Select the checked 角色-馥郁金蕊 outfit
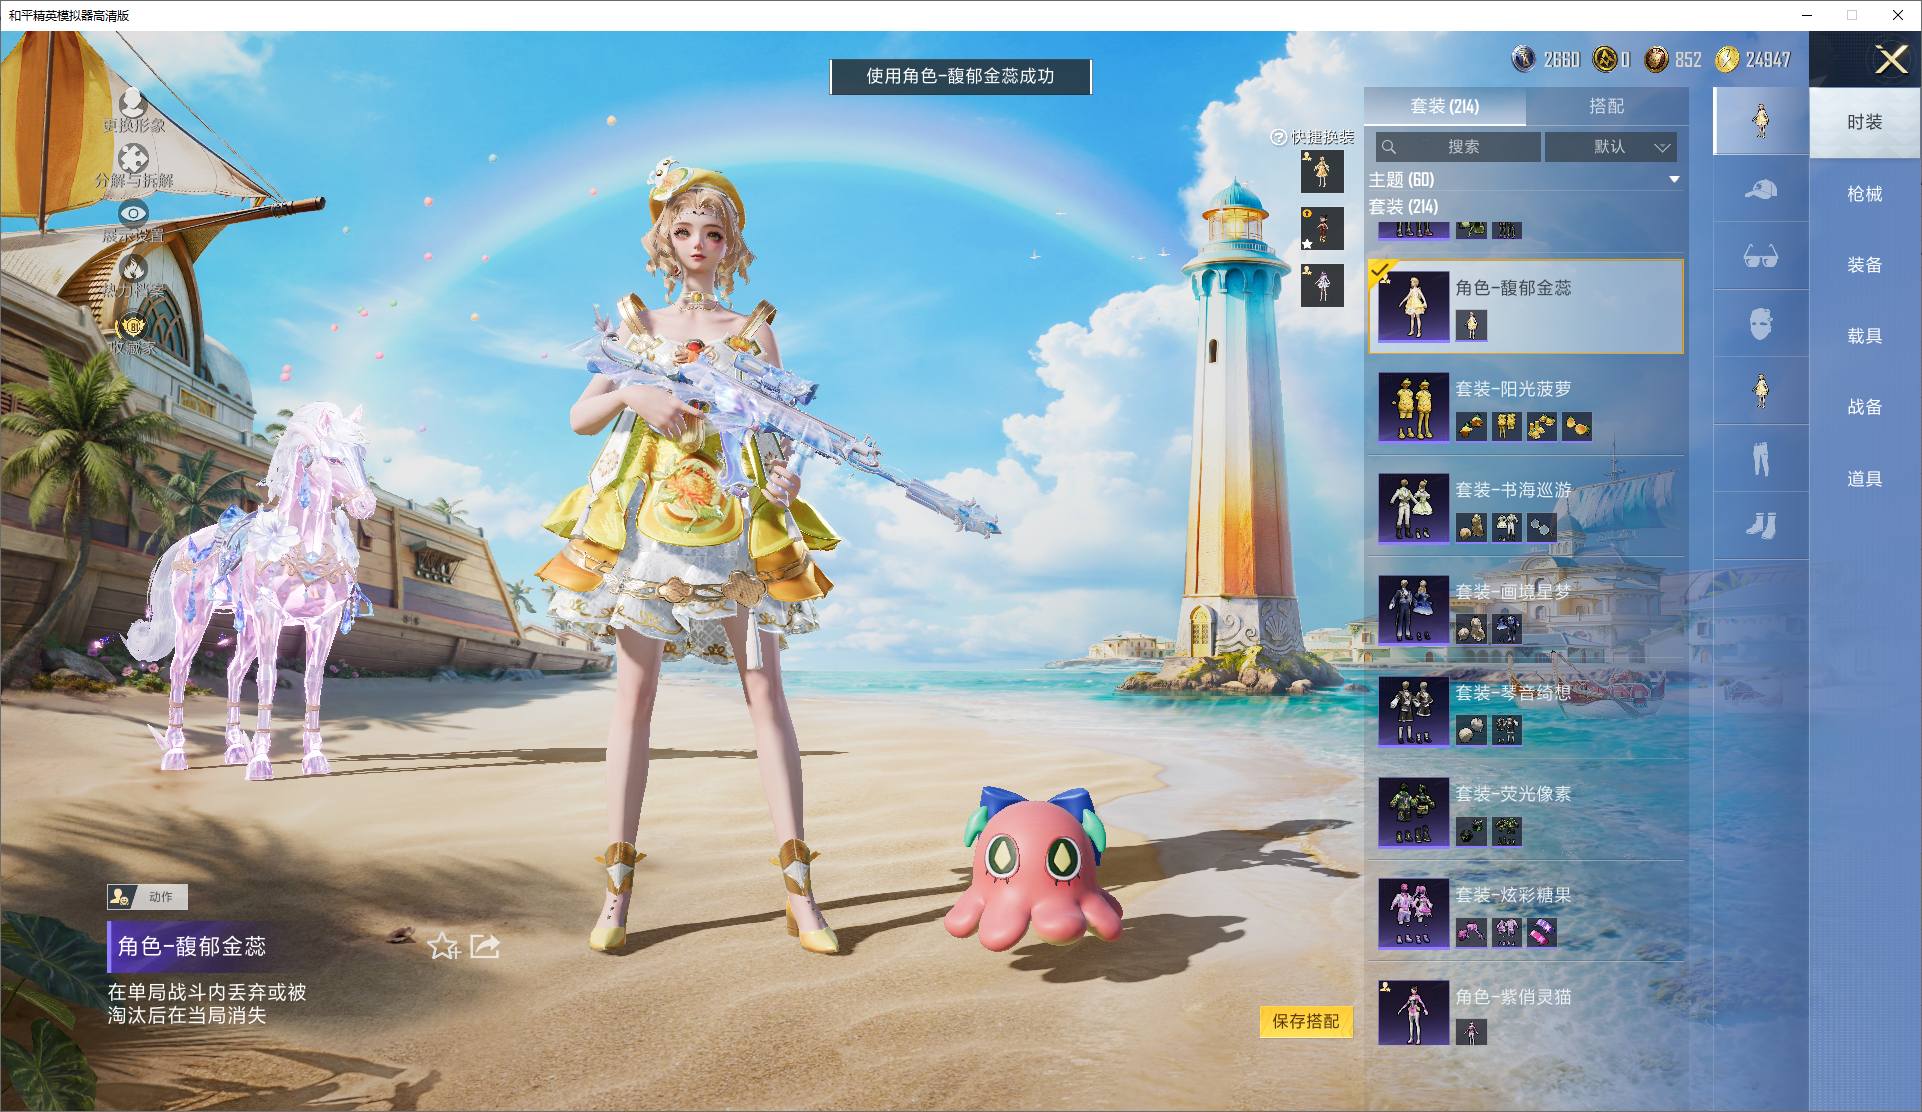Image resolution: width=1922 pixels, height=1112 pixels. click(x=1526, y=306)
